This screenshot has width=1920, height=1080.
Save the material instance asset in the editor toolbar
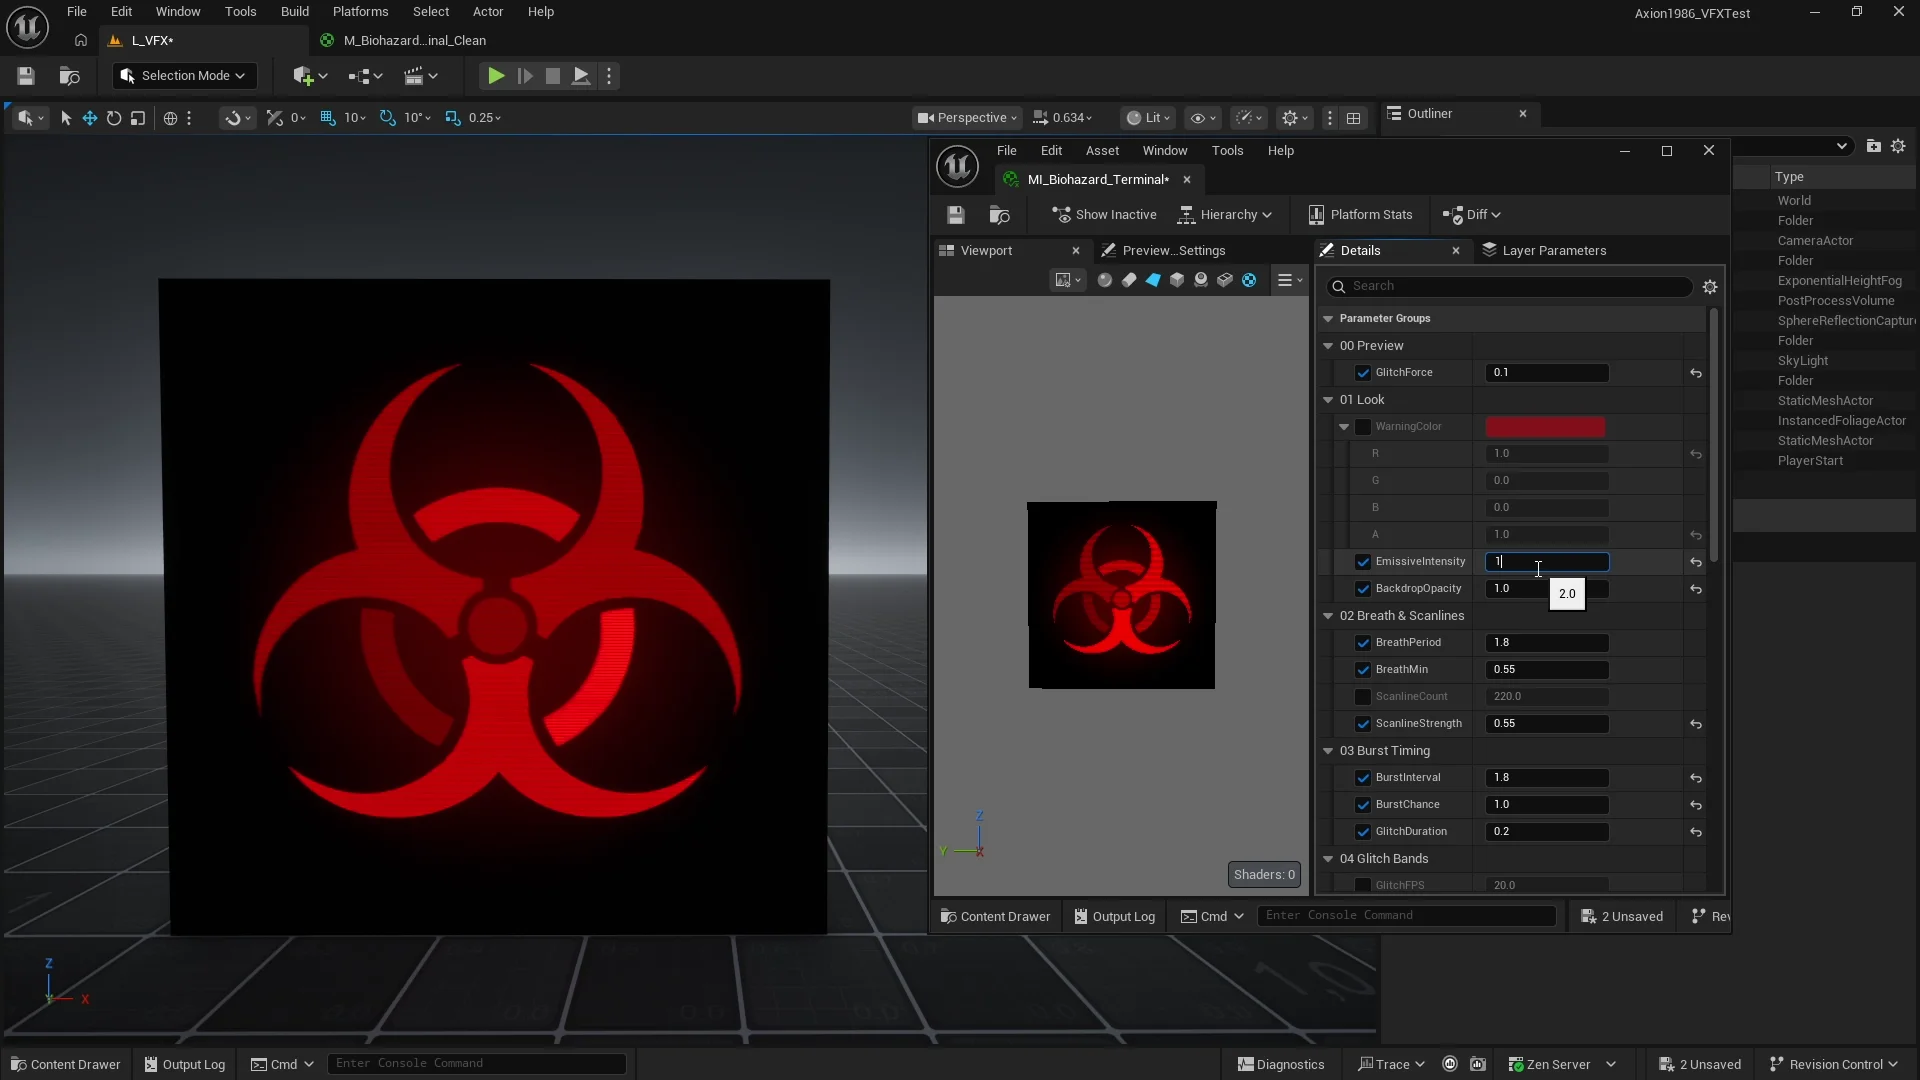tap(955, 215)
